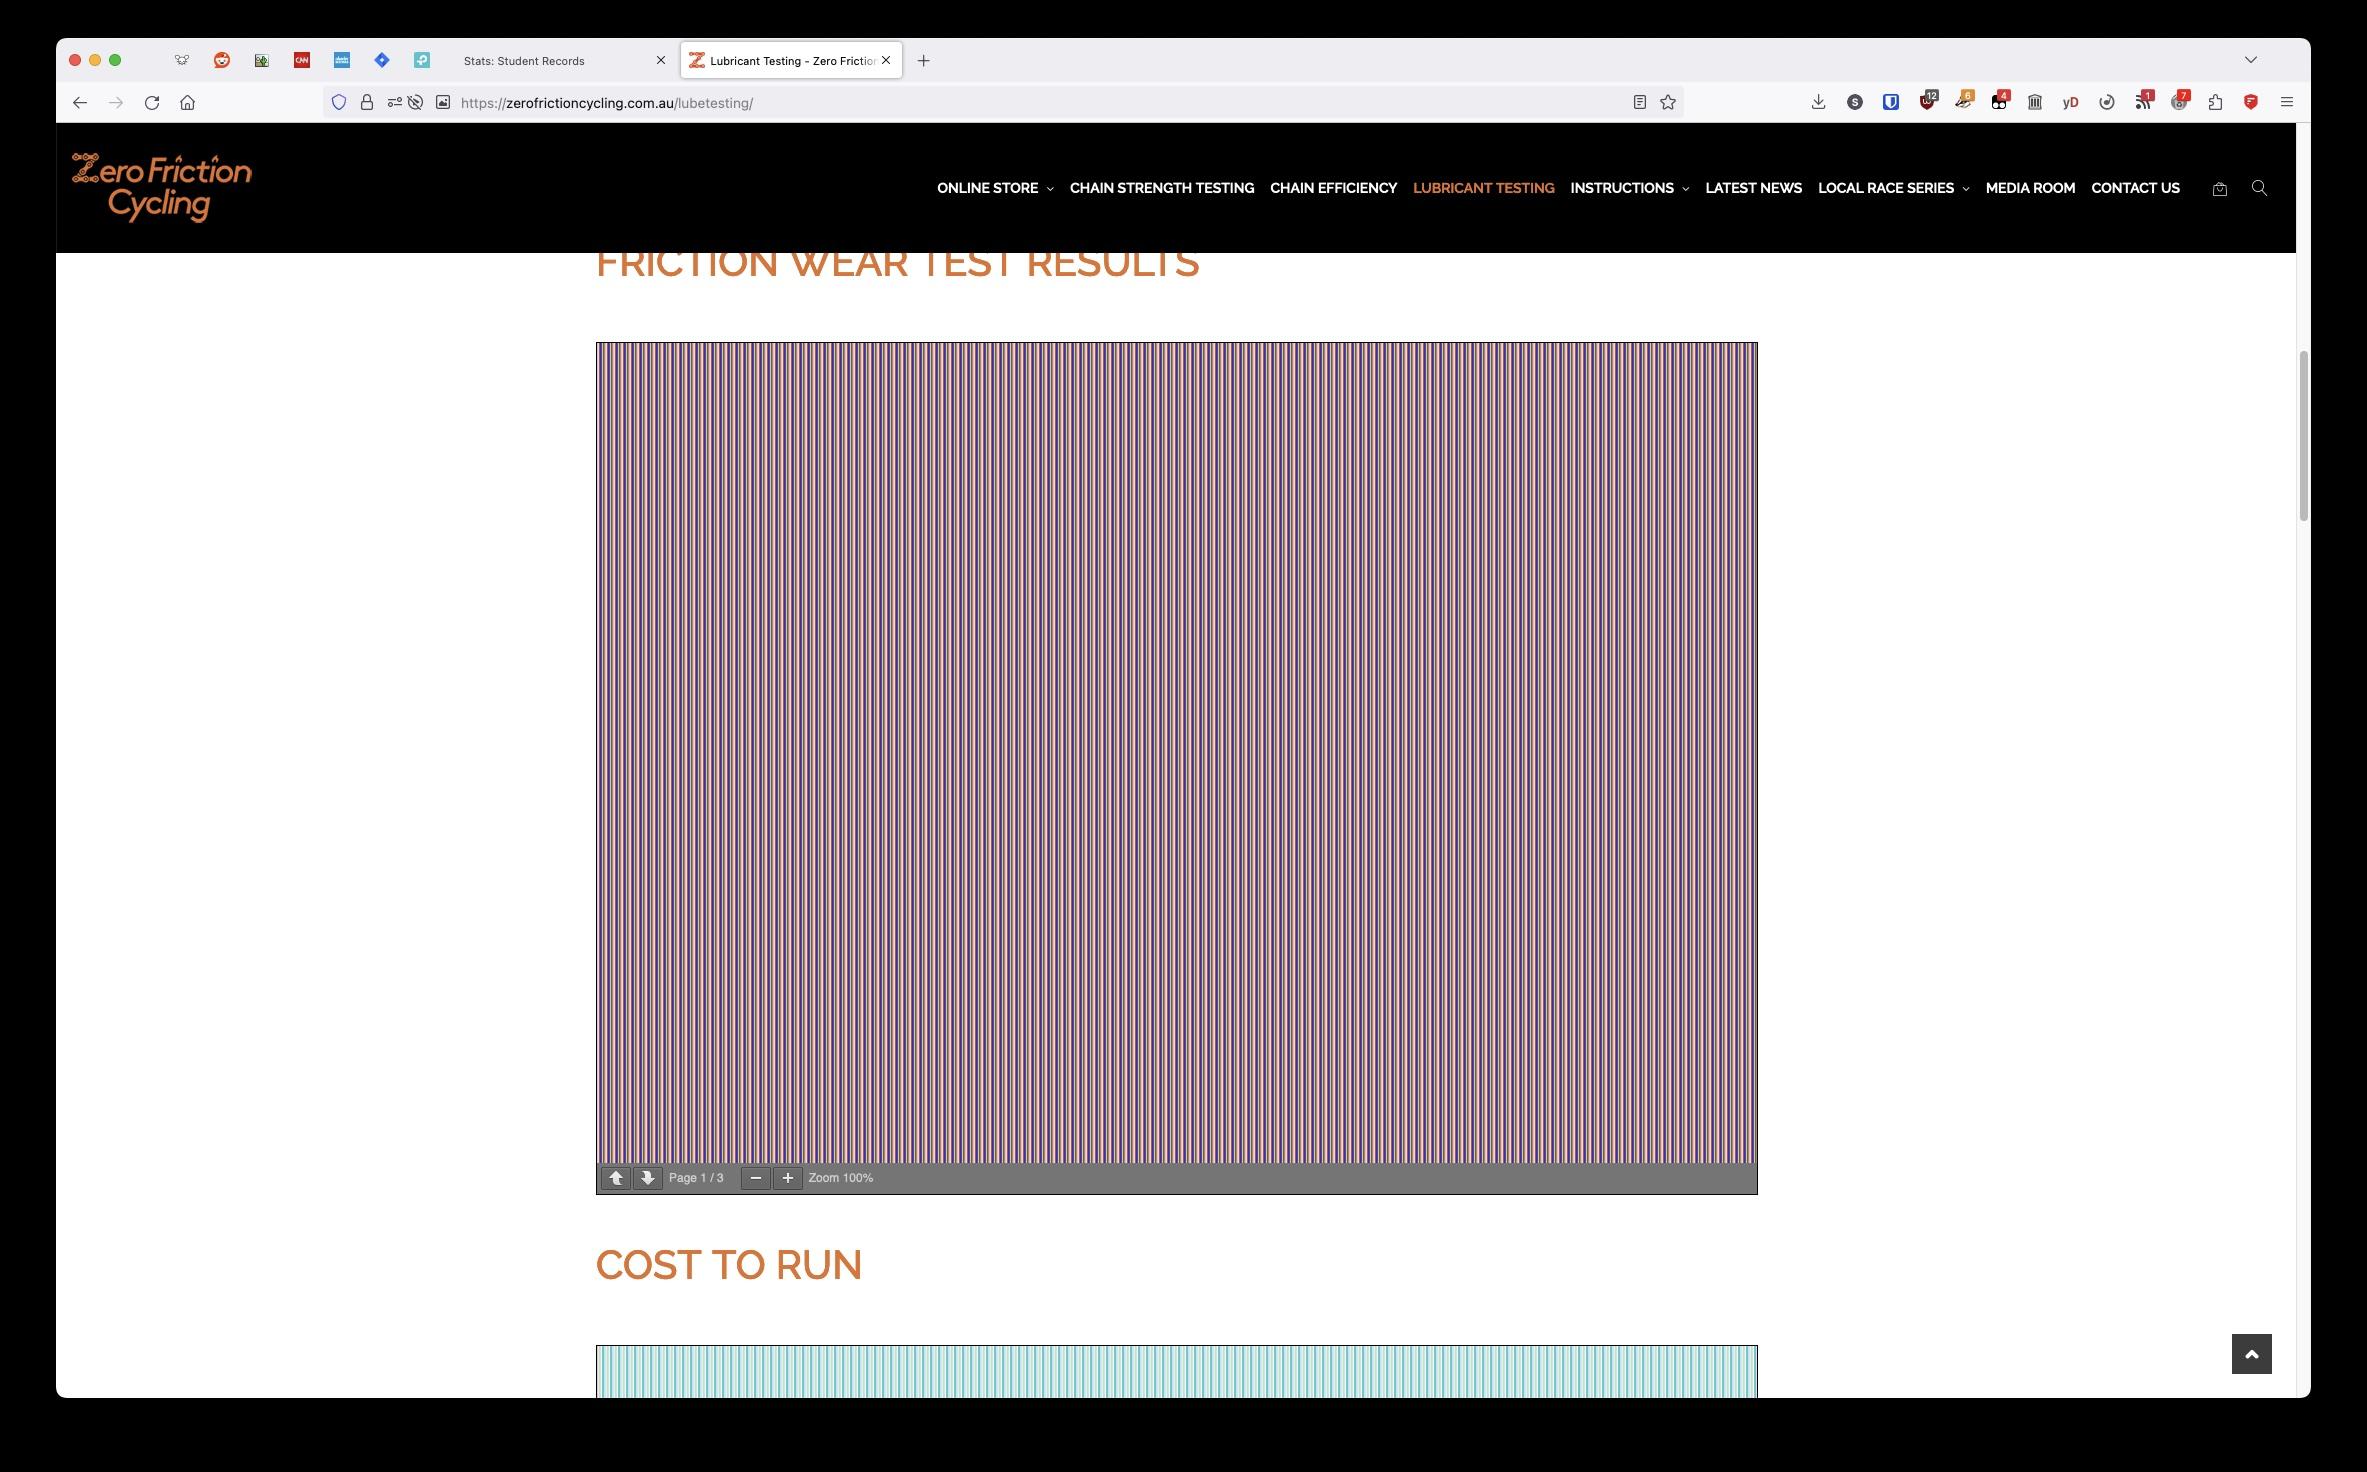2367x1472 pixels.
Task: Select LUBRICANT TESTING in the navigation menu
Action: (1483, 188)
